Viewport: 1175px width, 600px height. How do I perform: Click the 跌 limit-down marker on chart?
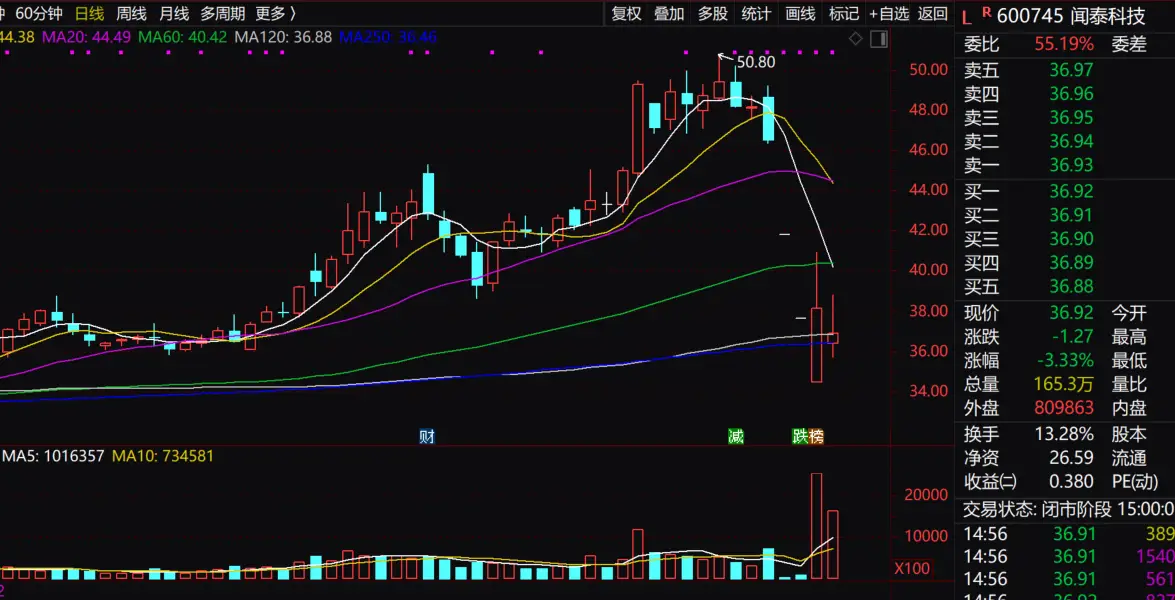pyautogui.click(x=800, y=436)
